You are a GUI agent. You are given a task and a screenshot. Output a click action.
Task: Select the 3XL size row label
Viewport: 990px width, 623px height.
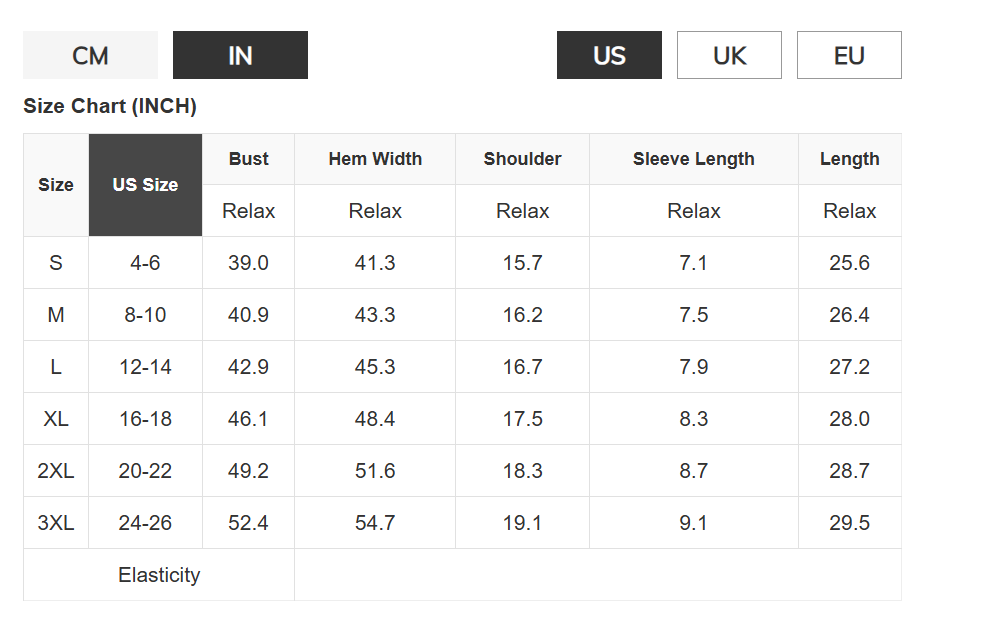coord(56,523)
